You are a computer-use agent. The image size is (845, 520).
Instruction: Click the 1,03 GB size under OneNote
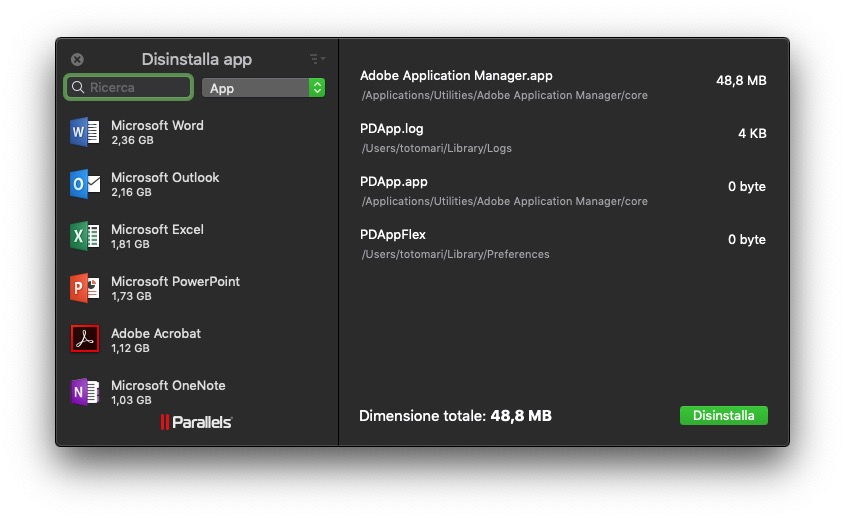click(131, 400)
